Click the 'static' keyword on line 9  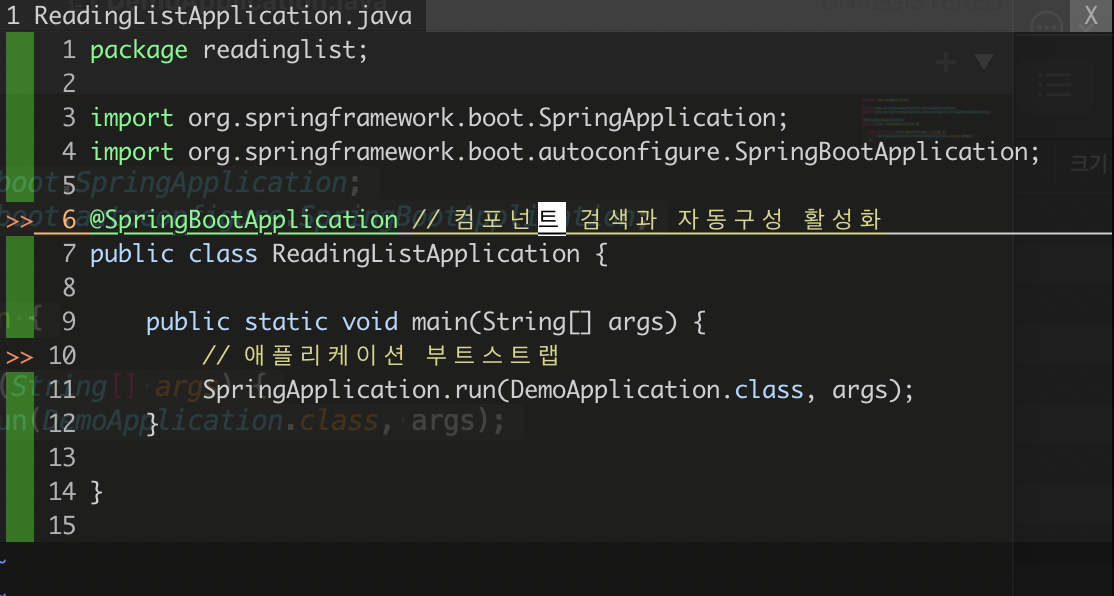click(286, 322)
